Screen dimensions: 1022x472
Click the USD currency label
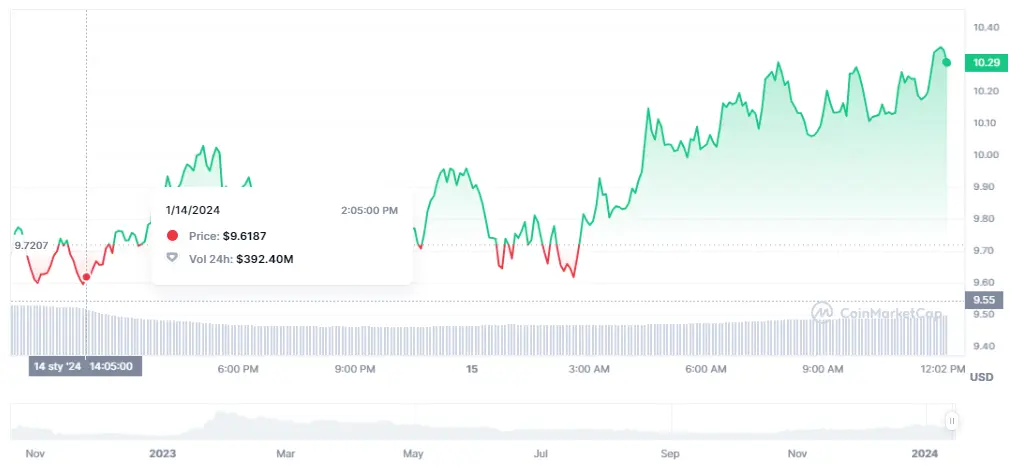point(982,377)
